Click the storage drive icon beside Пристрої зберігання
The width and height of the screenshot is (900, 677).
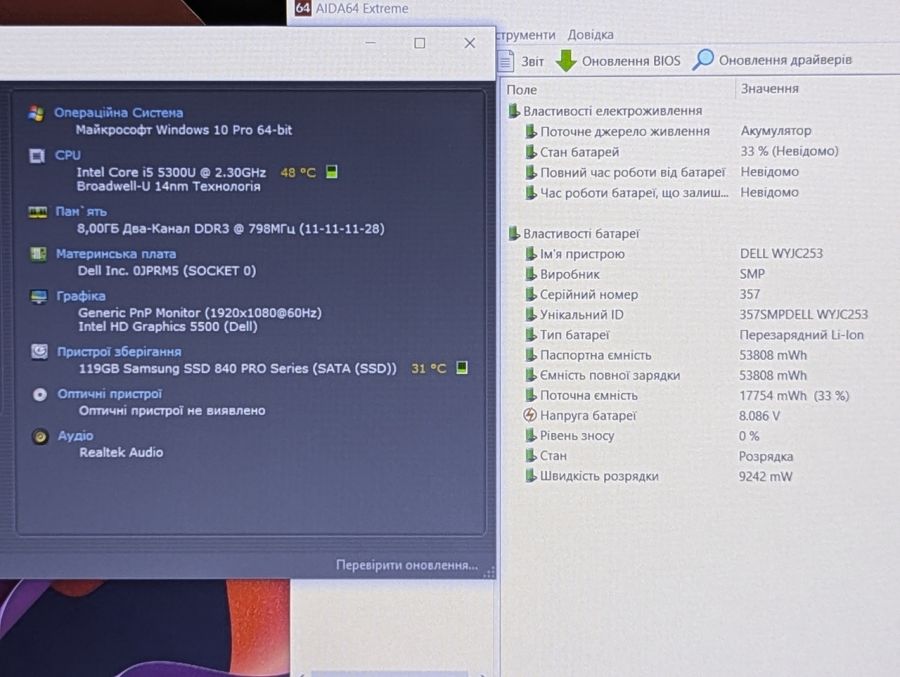tap(40, 351)
